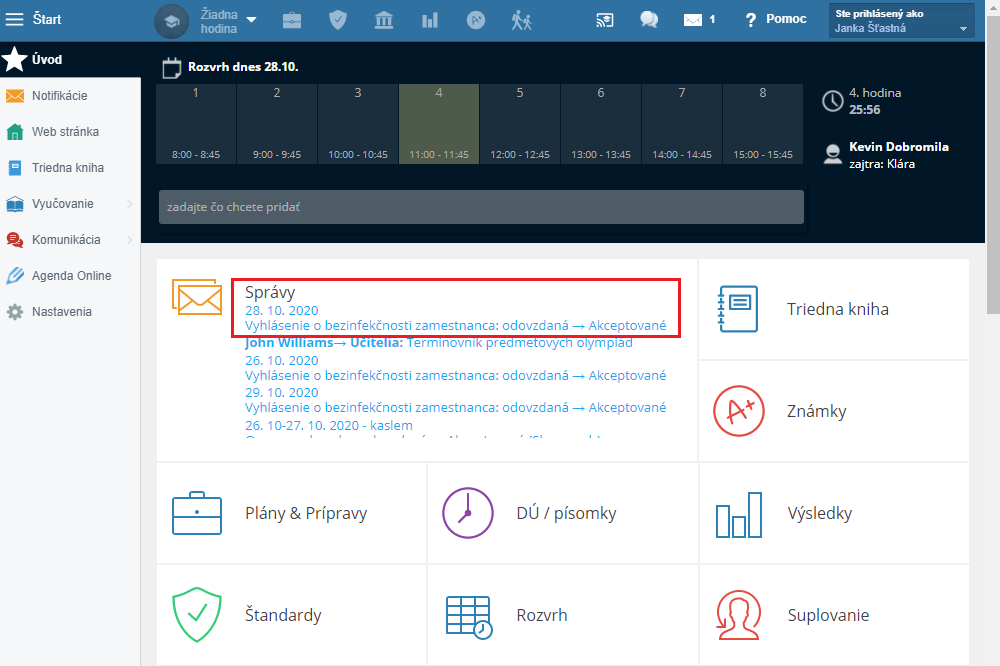Click the 'zadajte čo chcete pridať' input field

[x=482, y=207]
